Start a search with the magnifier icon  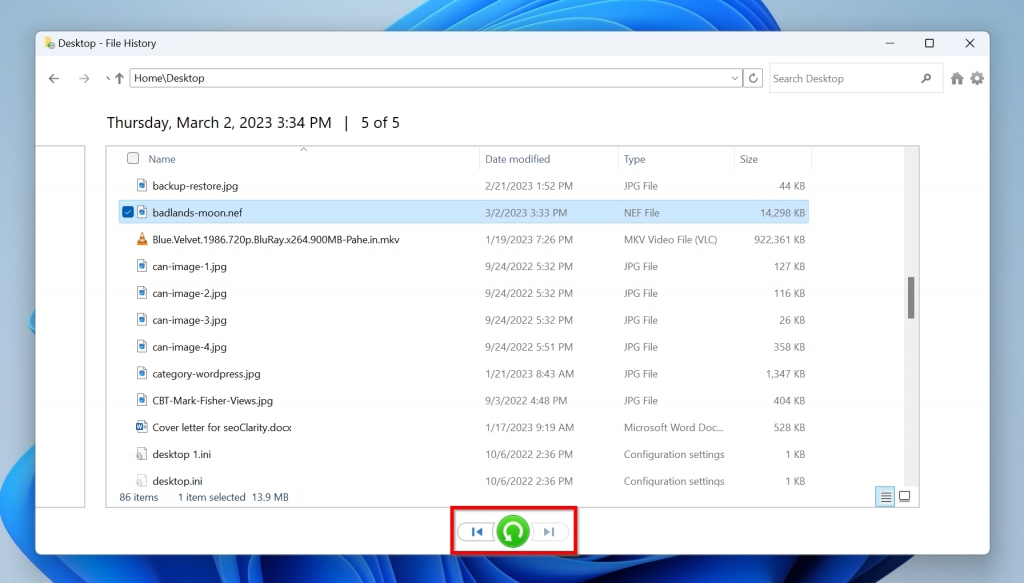click(x=925, y=78)
